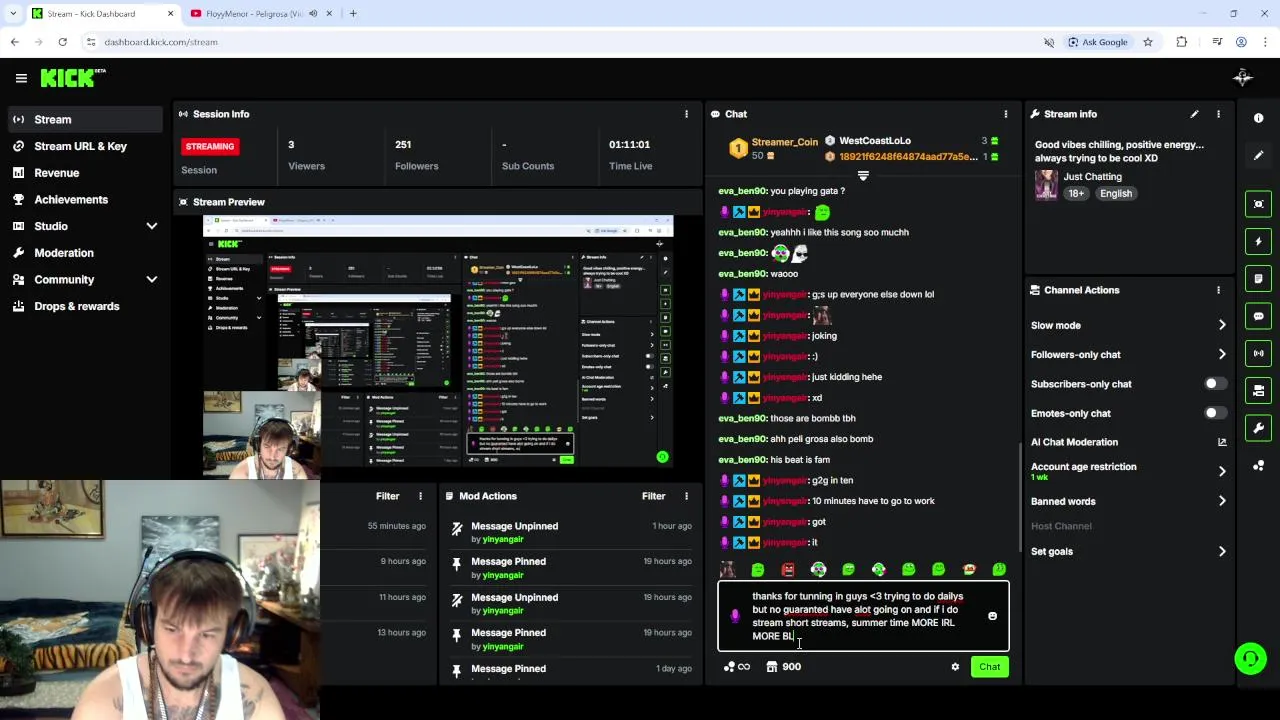The width and height of the screenshot is (1280, 720).
Task: Open Account age restriction arrow
Action: (x=1222, y=471)
